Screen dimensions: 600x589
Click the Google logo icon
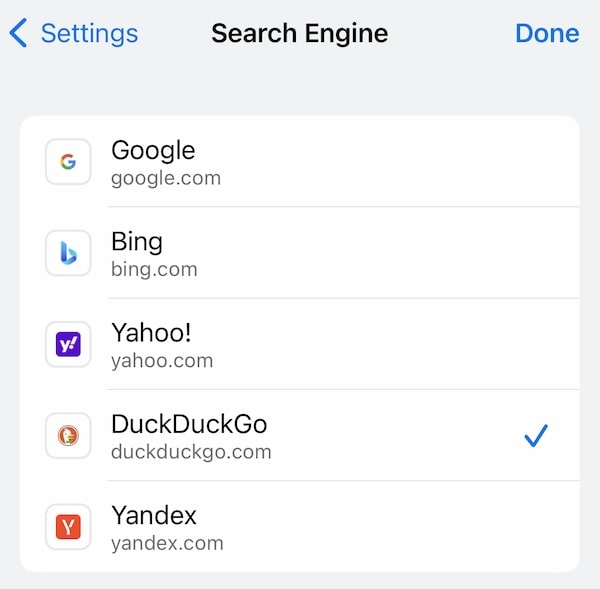pyautogui.click(x=68, y=162)
